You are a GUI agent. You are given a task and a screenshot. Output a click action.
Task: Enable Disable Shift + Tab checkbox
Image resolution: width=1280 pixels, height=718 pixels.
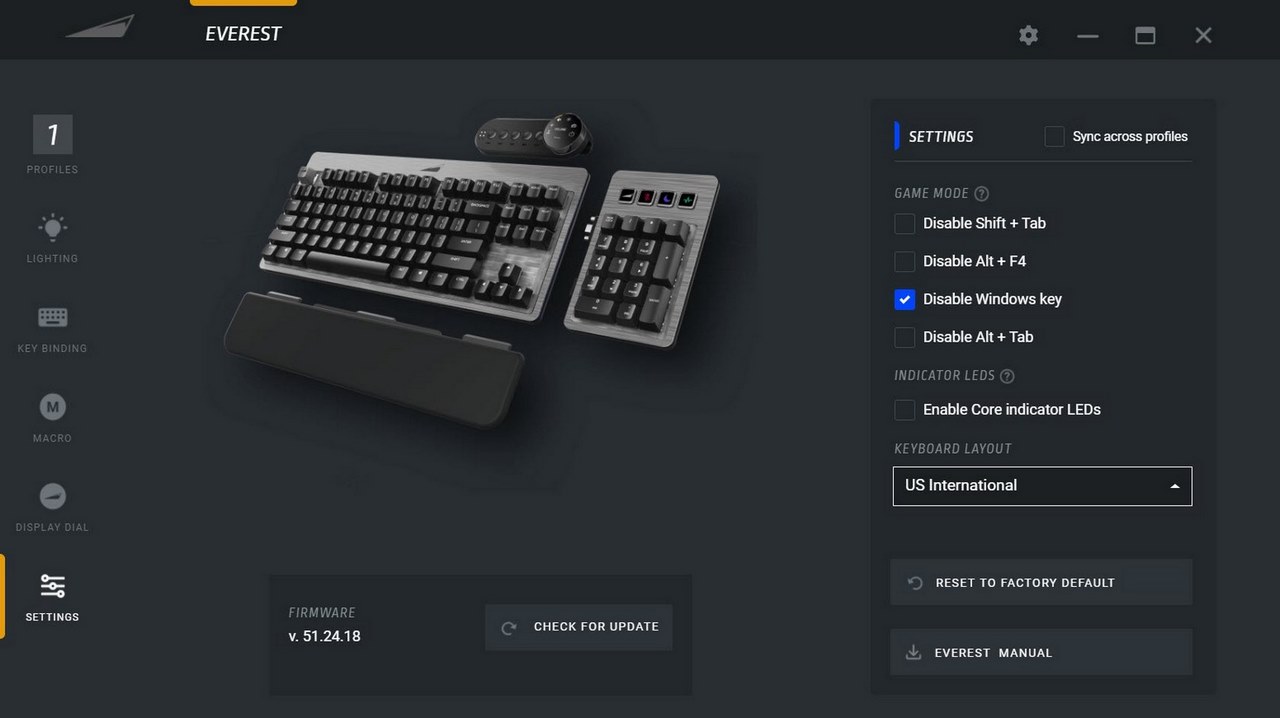[x=904, y=223]
